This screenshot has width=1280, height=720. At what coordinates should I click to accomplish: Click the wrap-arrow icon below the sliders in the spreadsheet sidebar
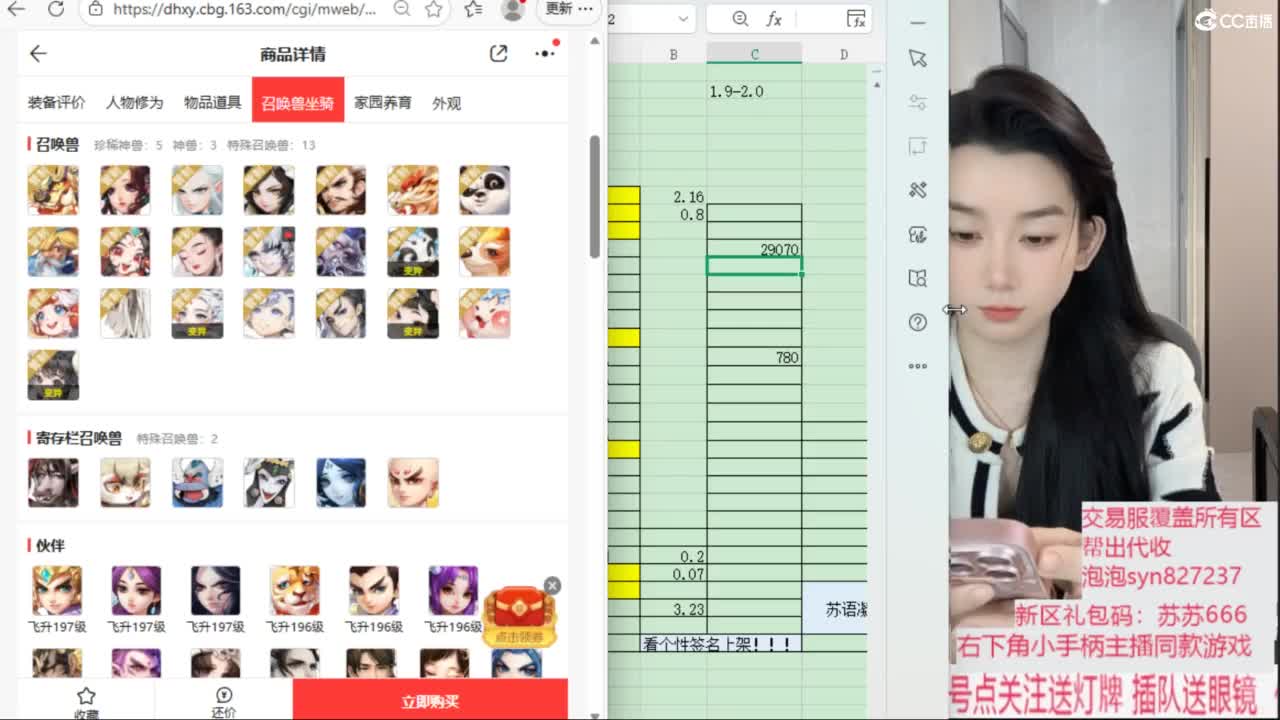pyautogui.click(x=918, y=146)
